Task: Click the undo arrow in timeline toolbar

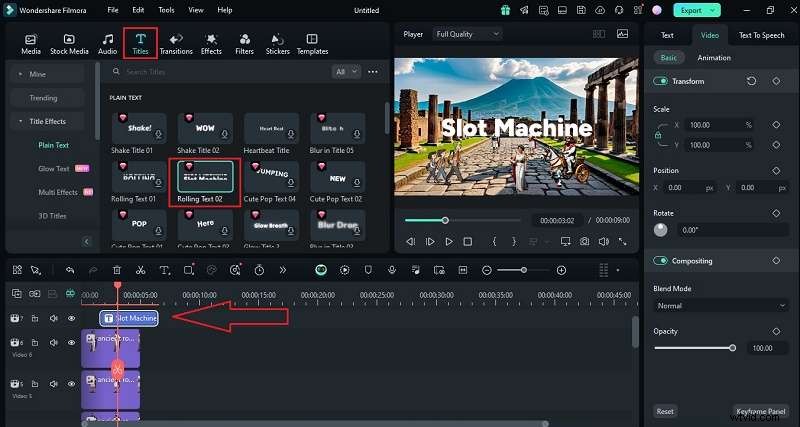Action: [69, 270]
